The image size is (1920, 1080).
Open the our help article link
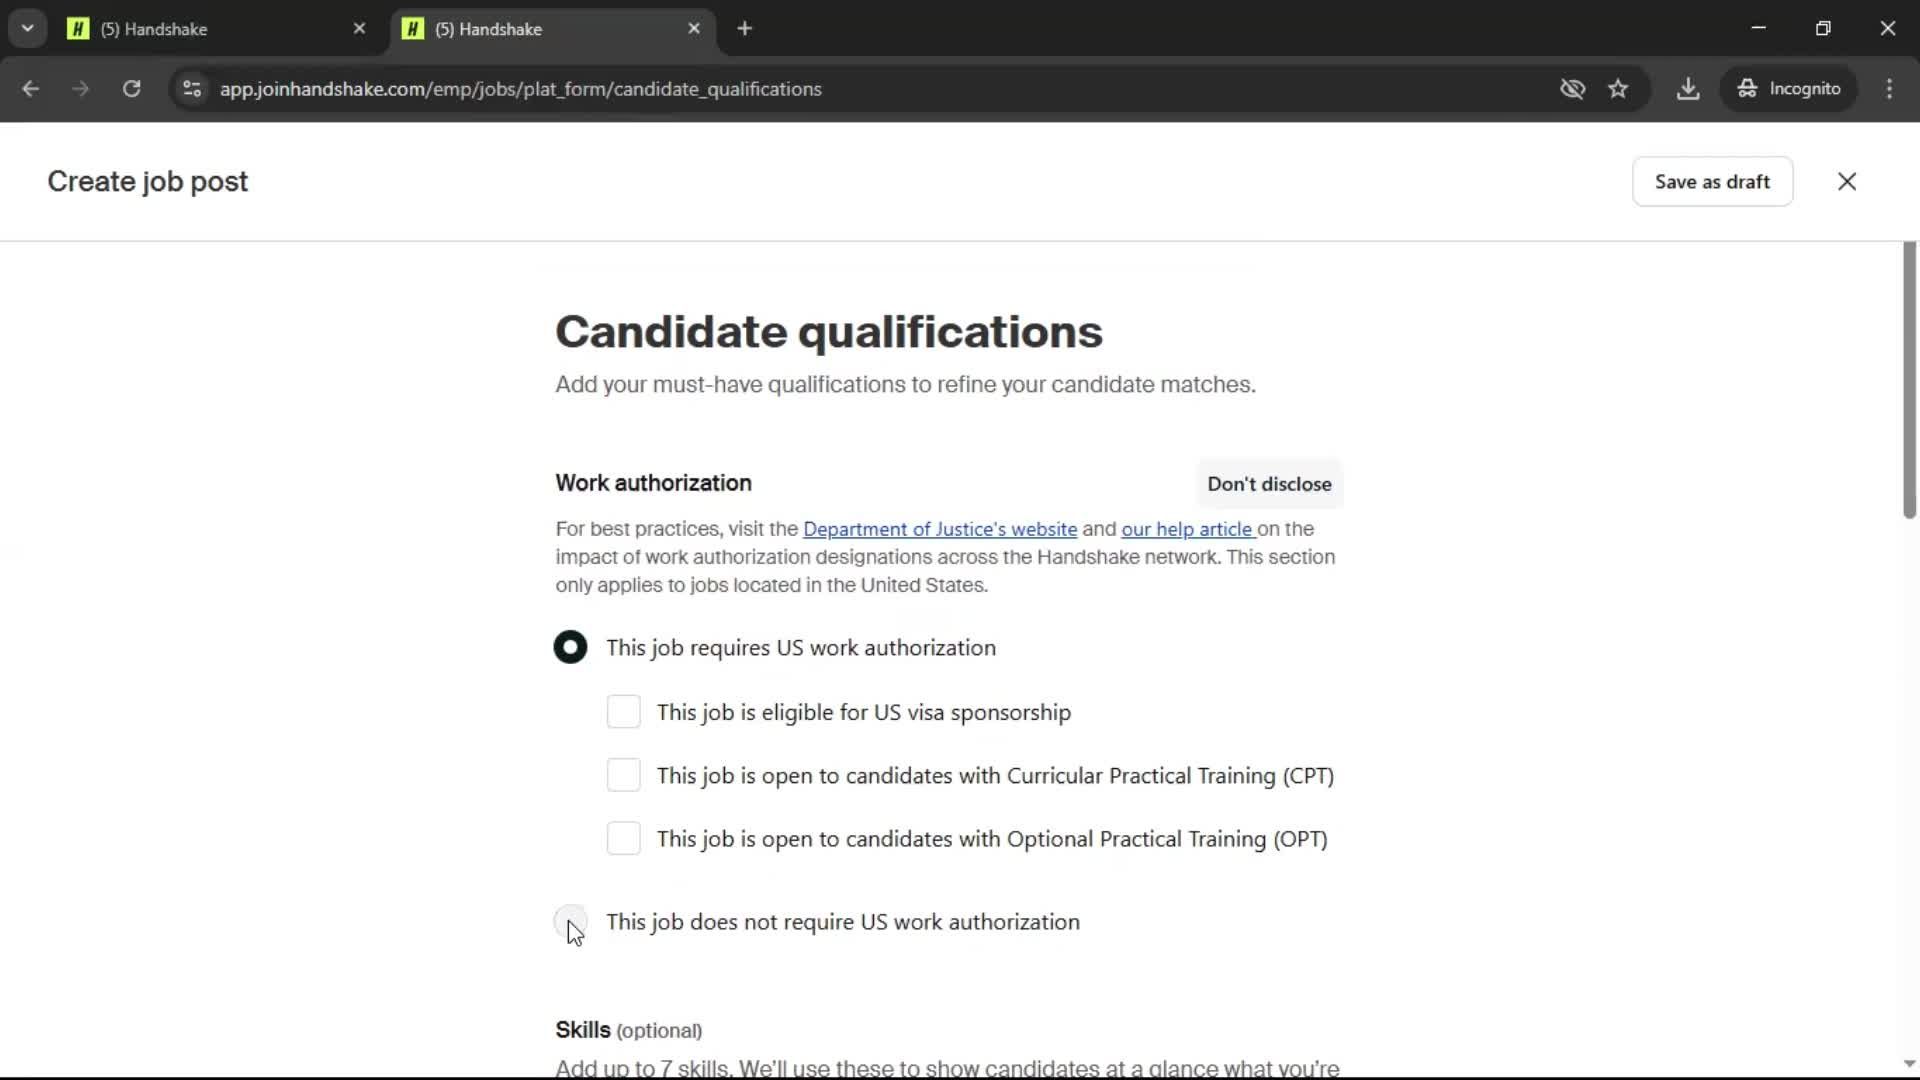pyautogui.click(x=1187, y=529)
